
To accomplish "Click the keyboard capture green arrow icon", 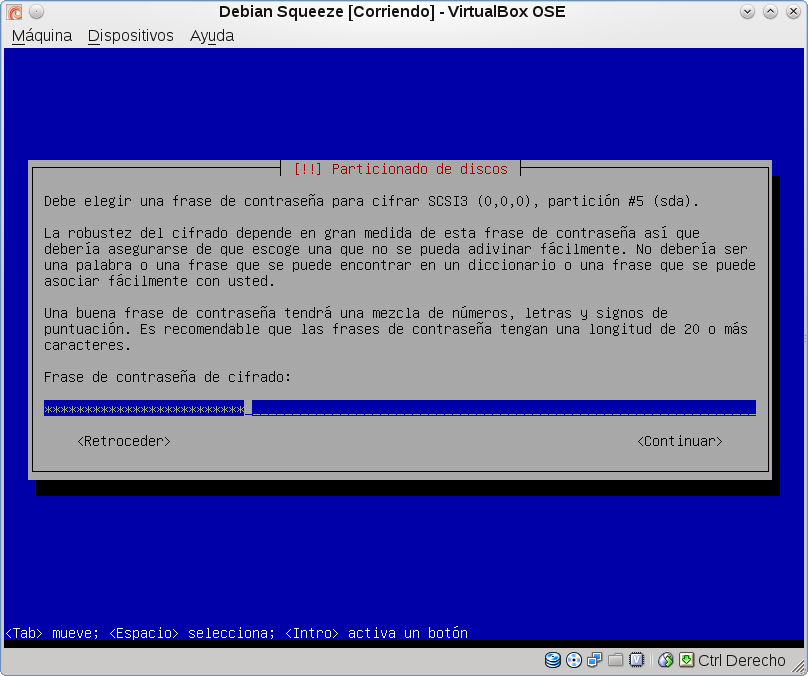I will tap(686, 660).
